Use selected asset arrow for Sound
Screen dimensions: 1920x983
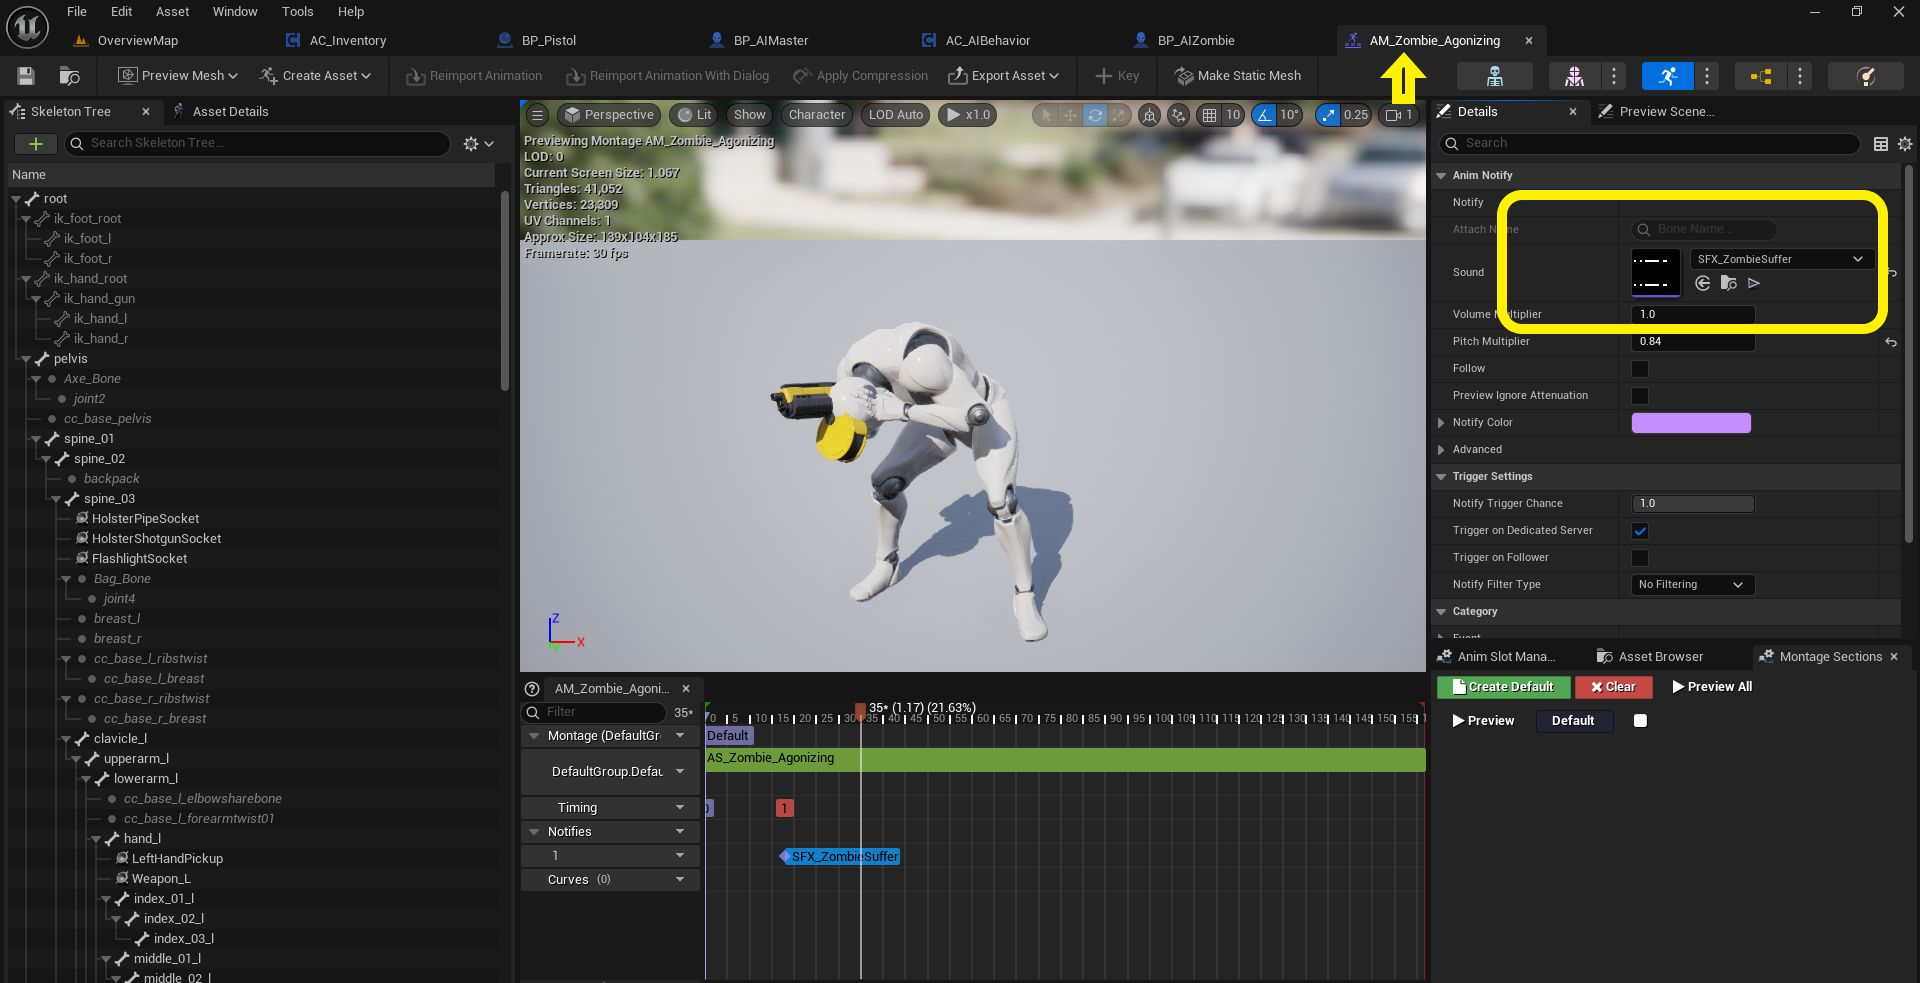1703,284
